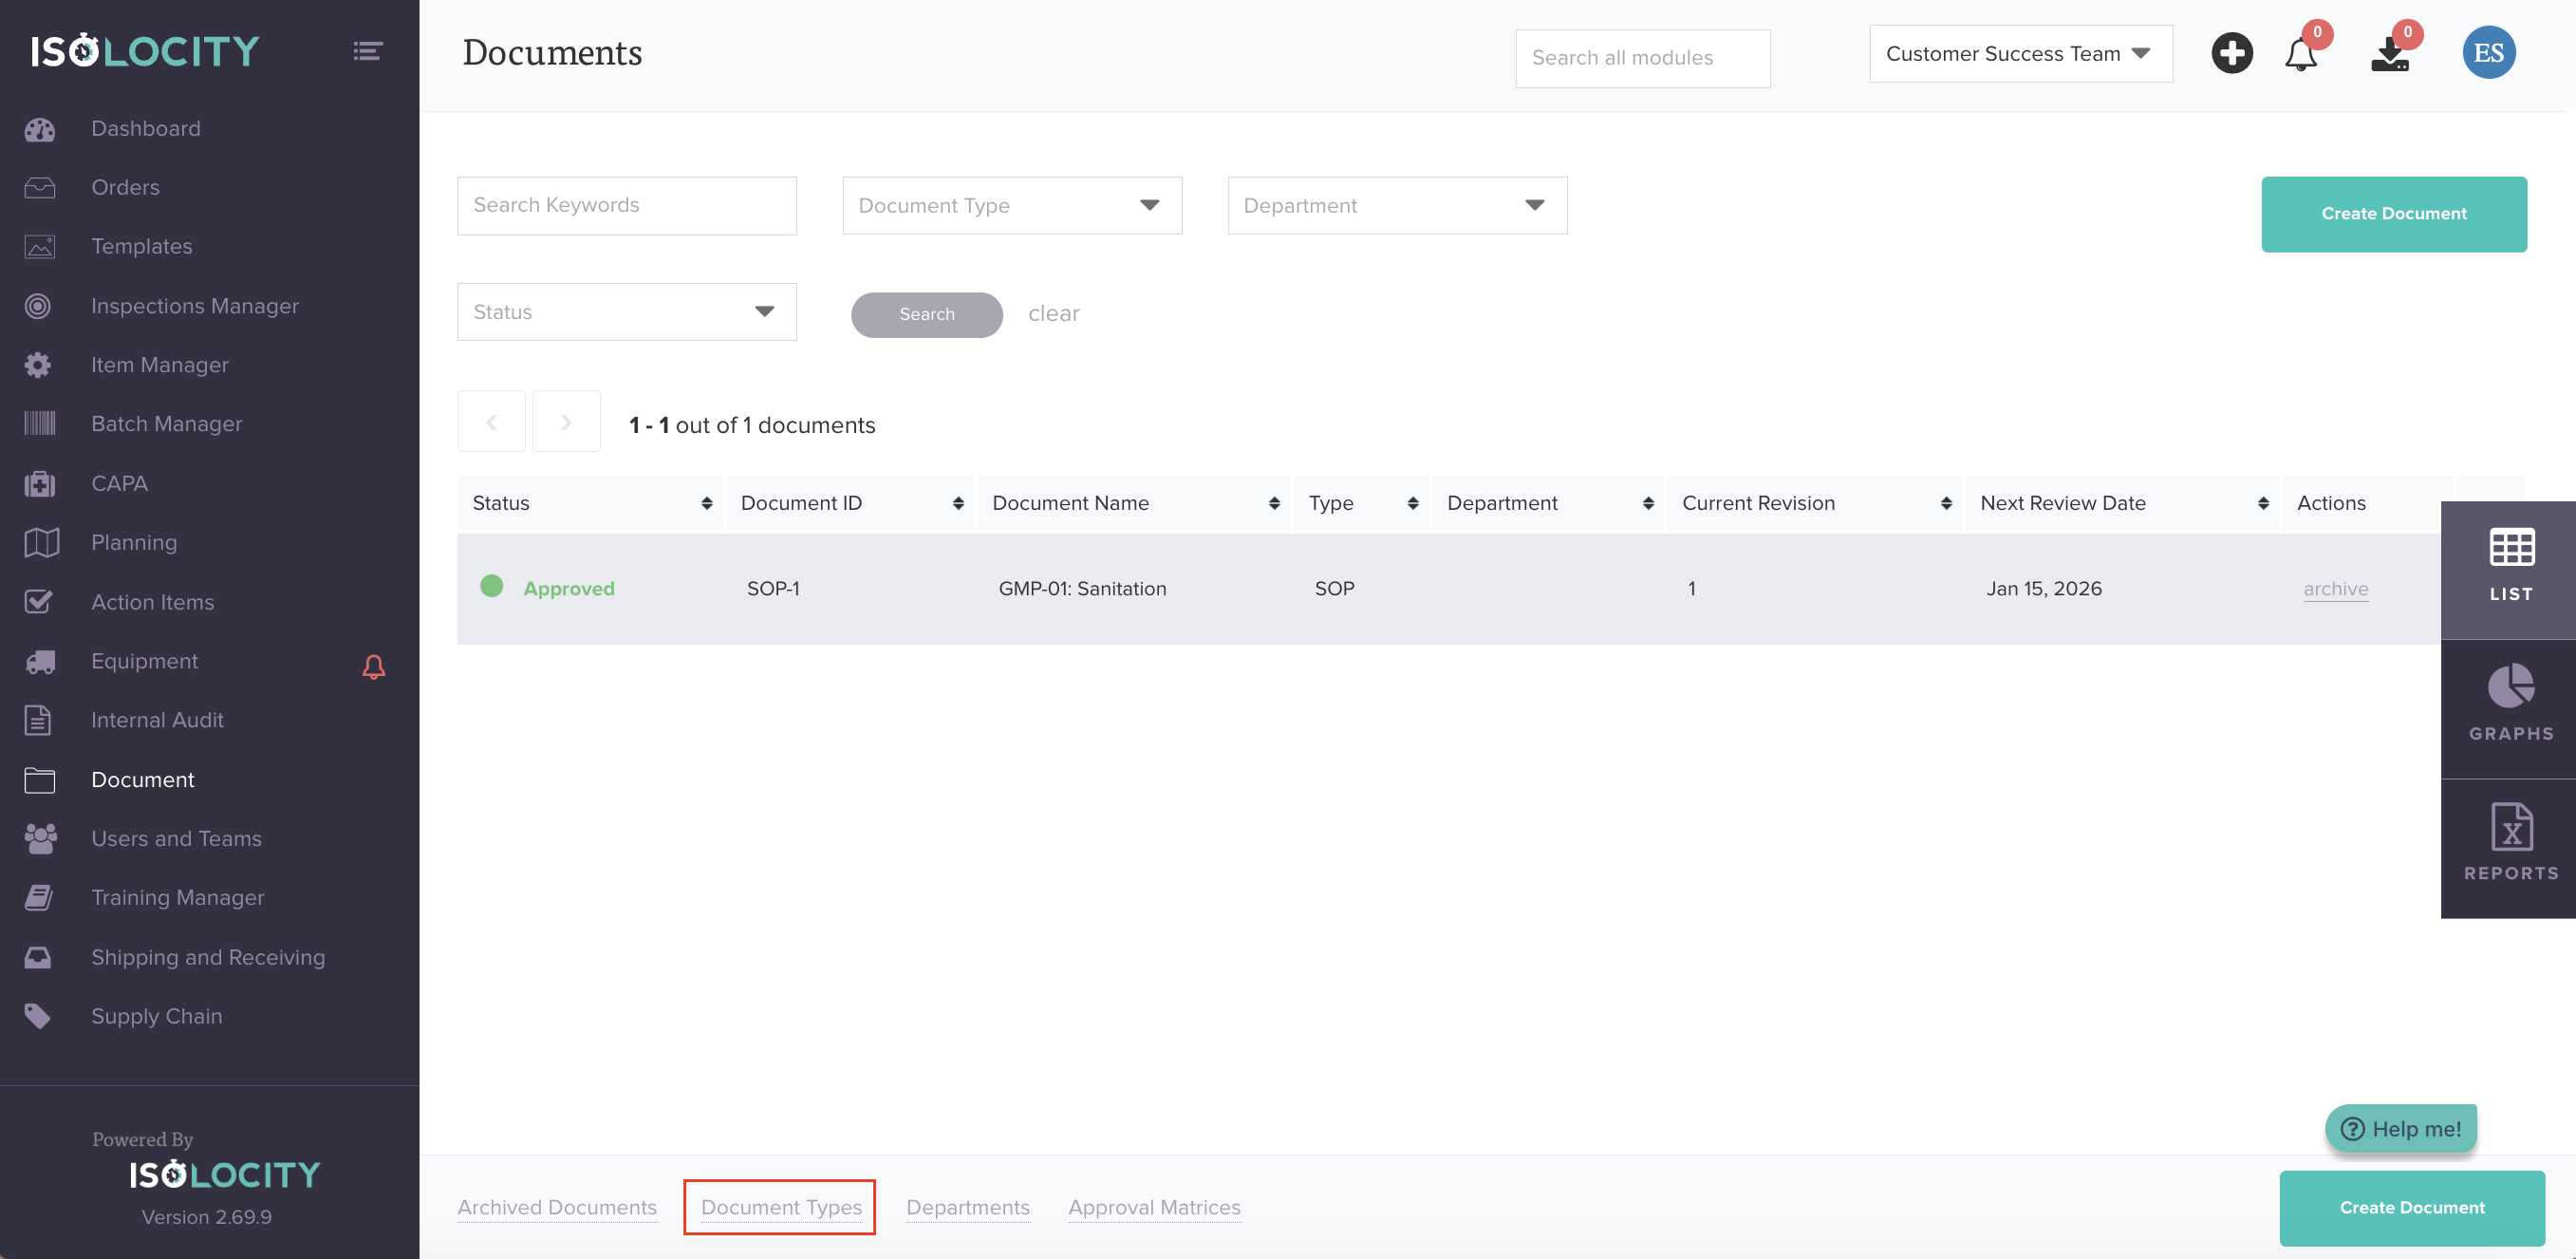Click the Equipment alert bell icon
The width and height of the screenshot is (2576, 1259).
[x=373, y=666]
